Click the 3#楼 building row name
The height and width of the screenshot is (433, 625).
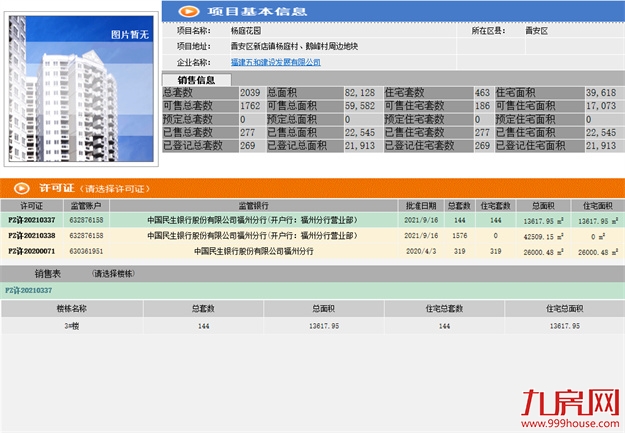tap(72, 326)
